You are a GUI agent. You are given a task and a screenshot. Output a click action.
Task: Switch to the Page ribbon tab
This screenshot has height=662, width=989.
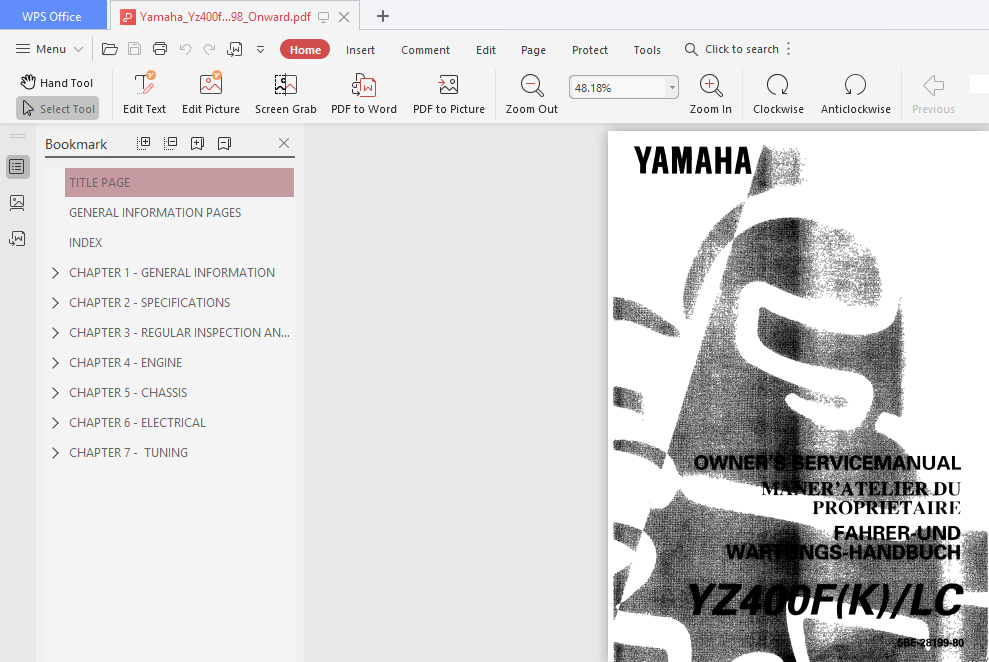click(x=533, y=50)
